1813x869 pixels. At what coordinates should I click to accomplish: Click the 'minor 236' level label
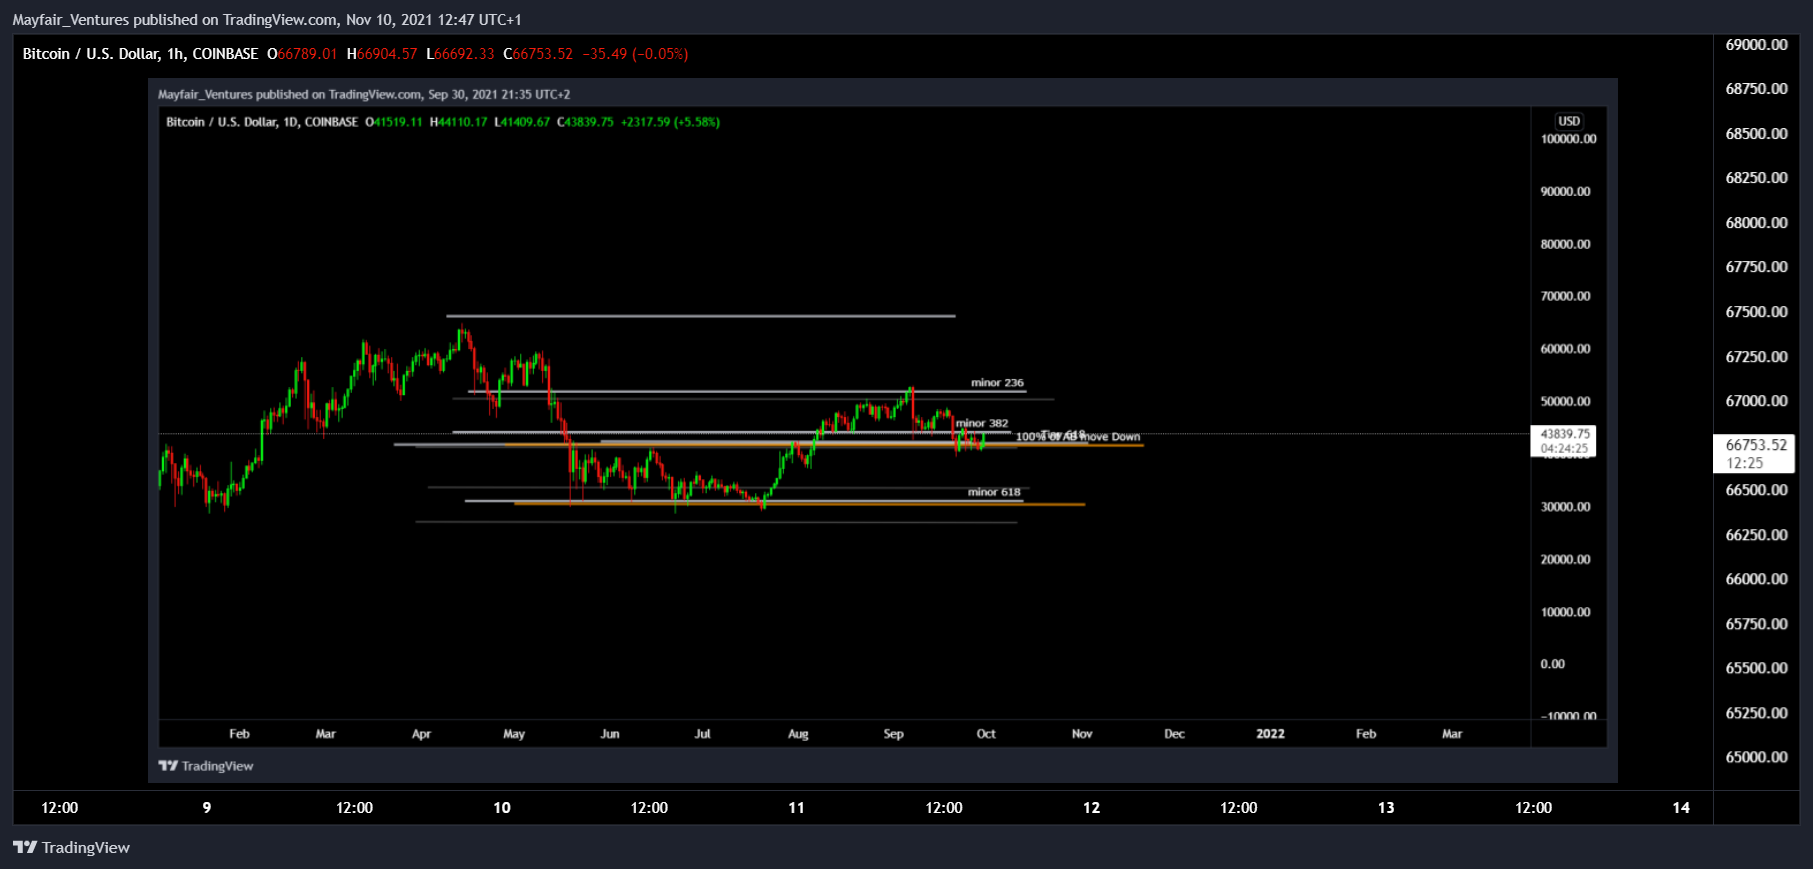(x=997, y=383)
